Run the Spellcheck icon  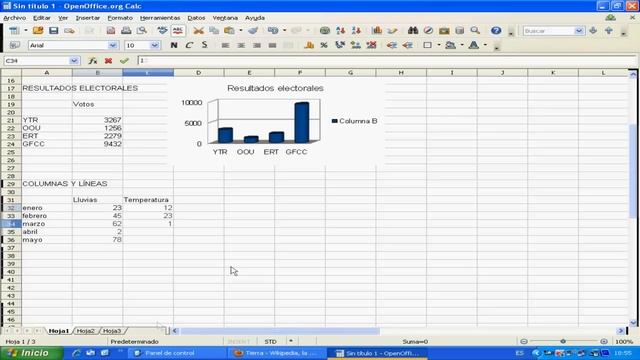point(162,31)
